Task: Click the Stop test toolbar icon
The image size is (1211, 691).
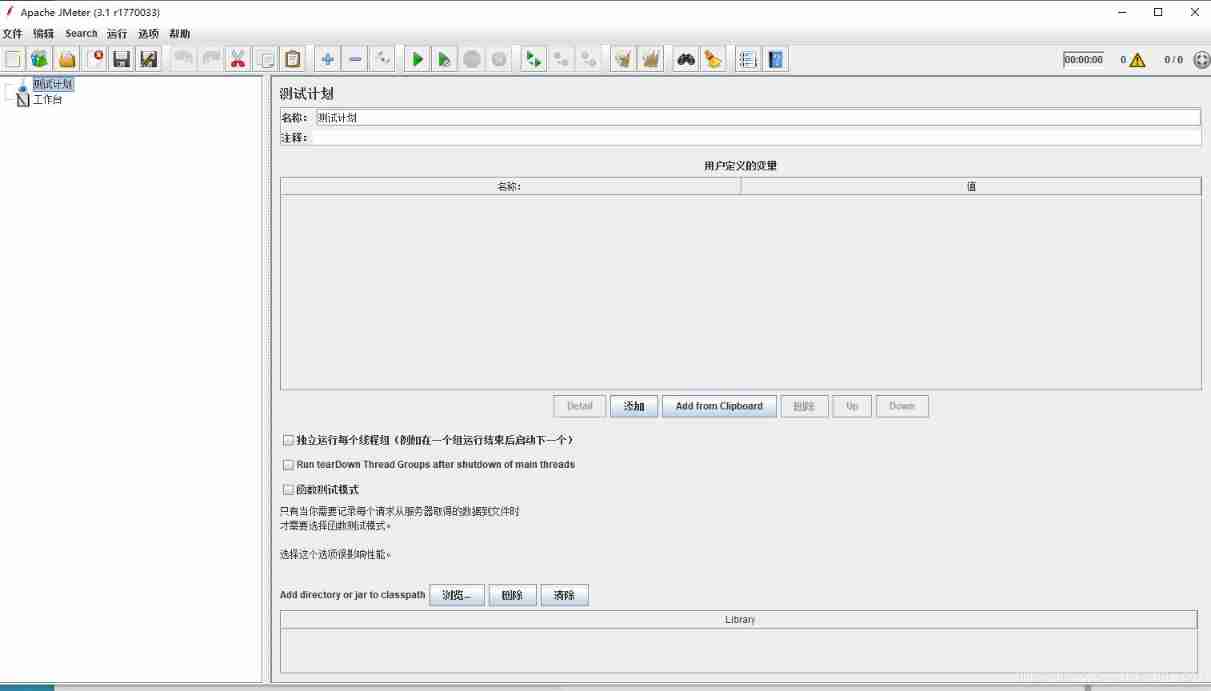Action: (472, 59)
